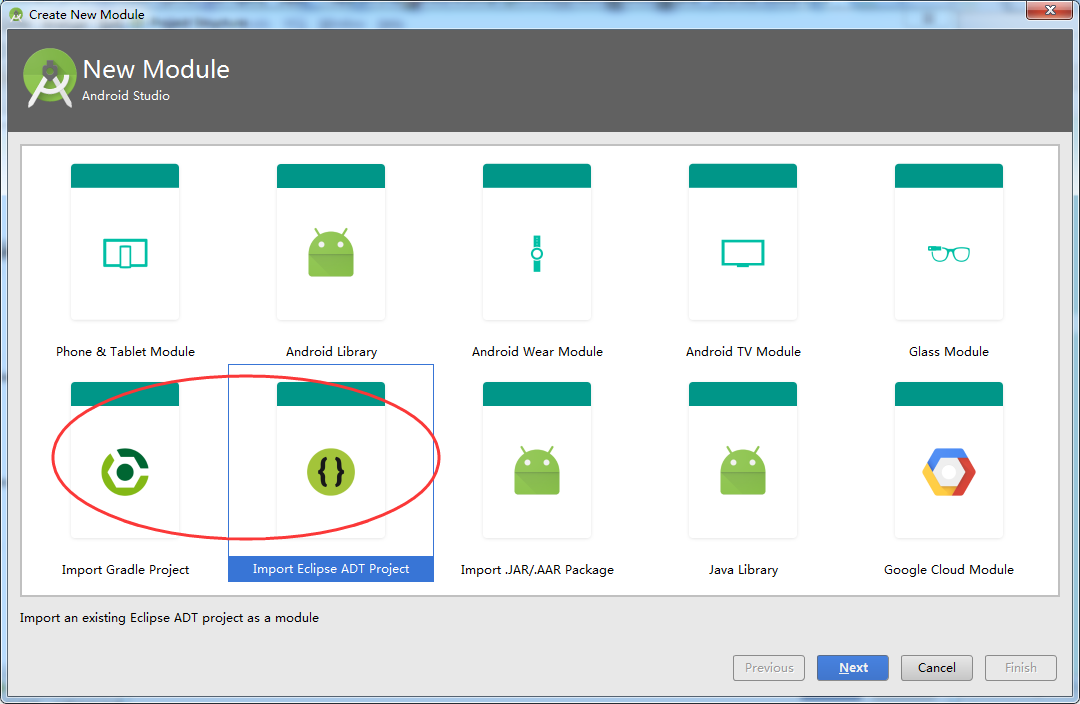Click the Import Eclipse ADT Project braces icon
Screen dimensions: 1080x704
click(x=331, y=472)
